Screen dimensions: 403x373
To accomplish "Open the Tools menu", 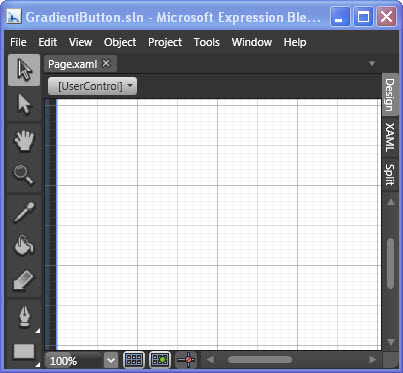I will (207, 42).
